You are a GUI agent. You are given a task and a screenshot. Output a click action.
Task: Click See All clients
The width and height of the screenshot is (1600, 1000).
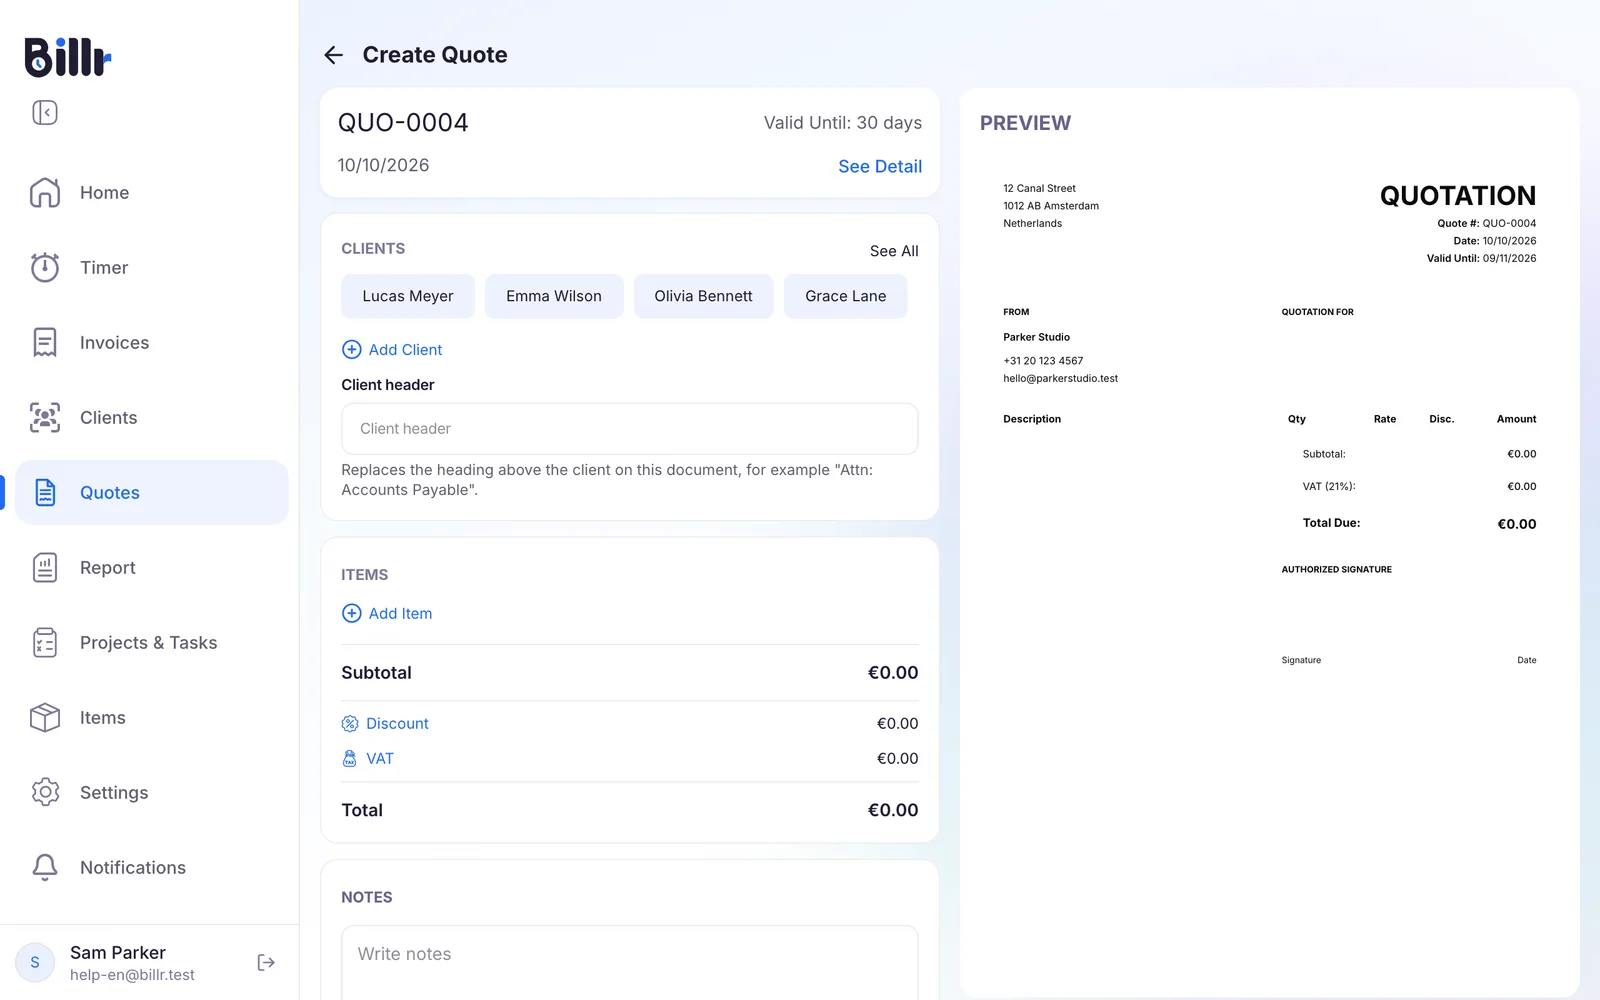click(894, 250)
